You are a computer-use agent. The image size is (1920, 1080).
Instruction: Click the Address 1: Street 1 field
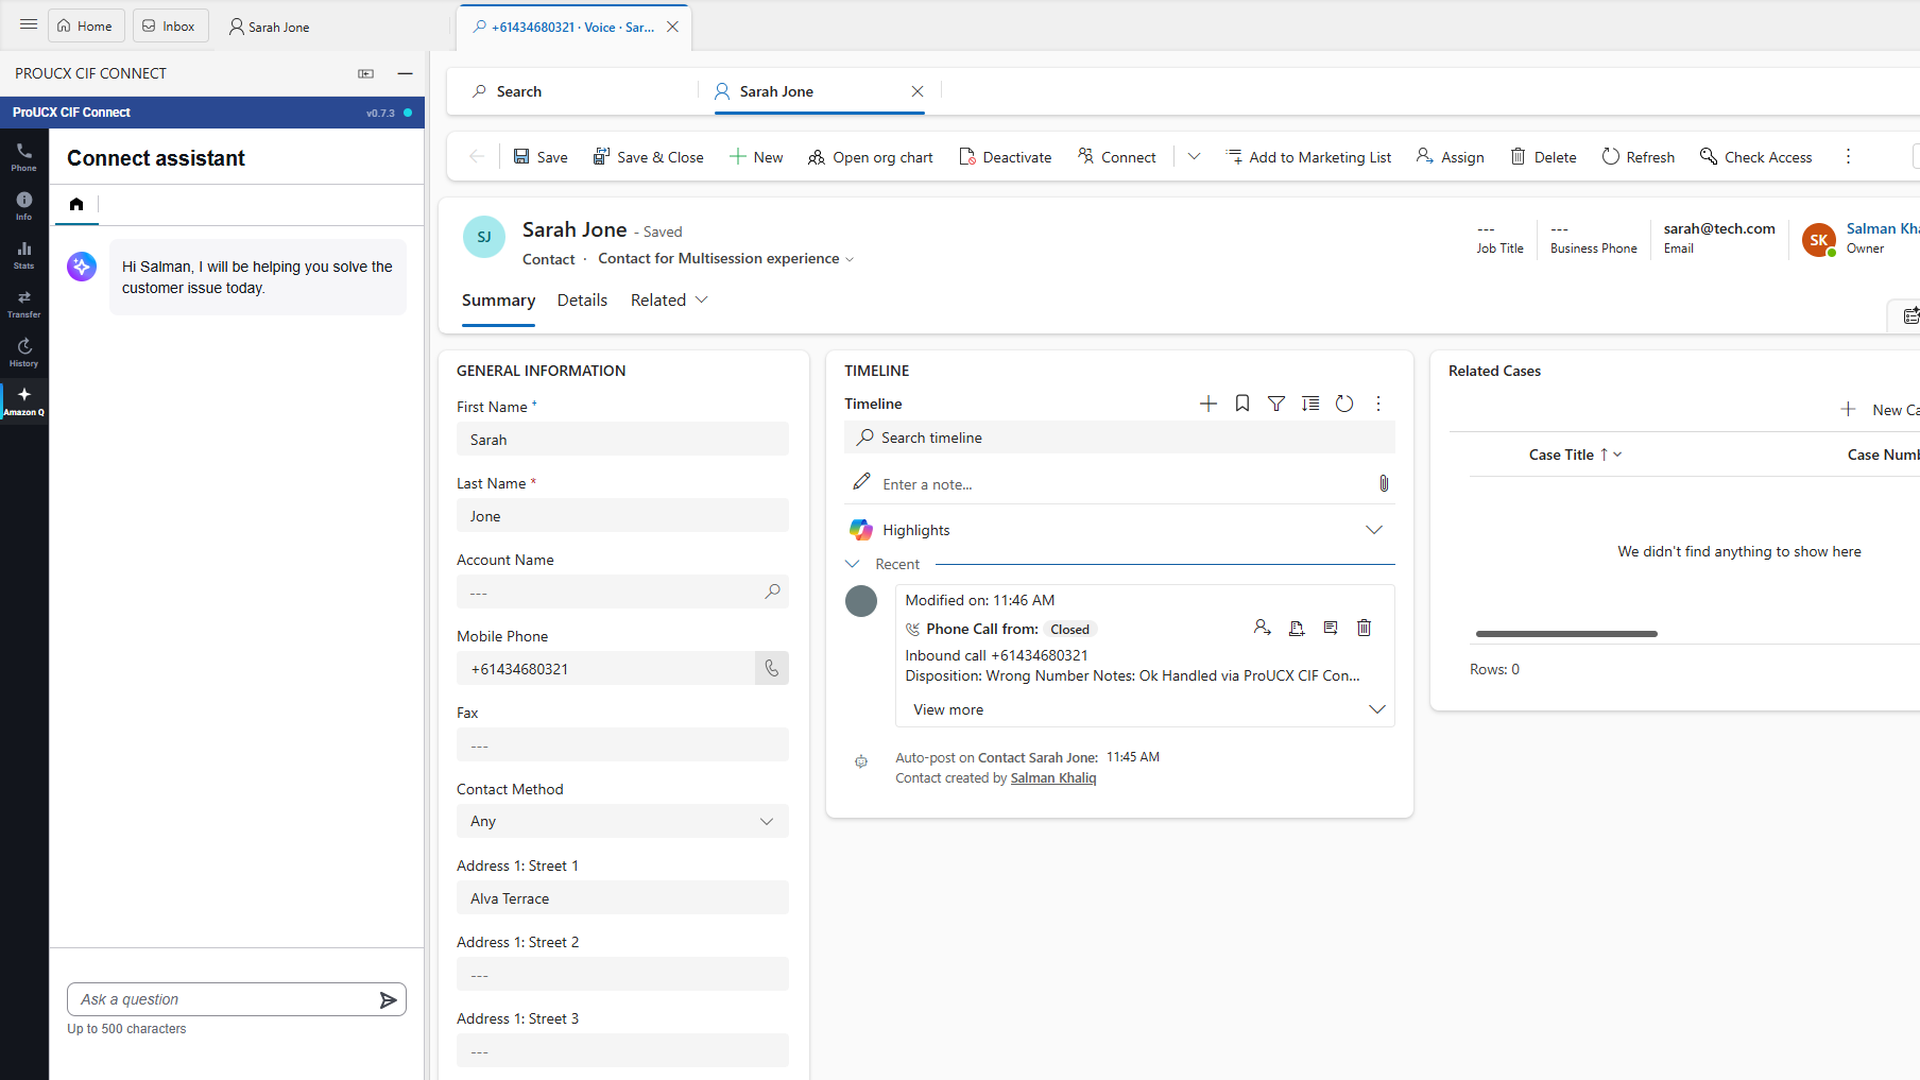click(x=622, y=898)
